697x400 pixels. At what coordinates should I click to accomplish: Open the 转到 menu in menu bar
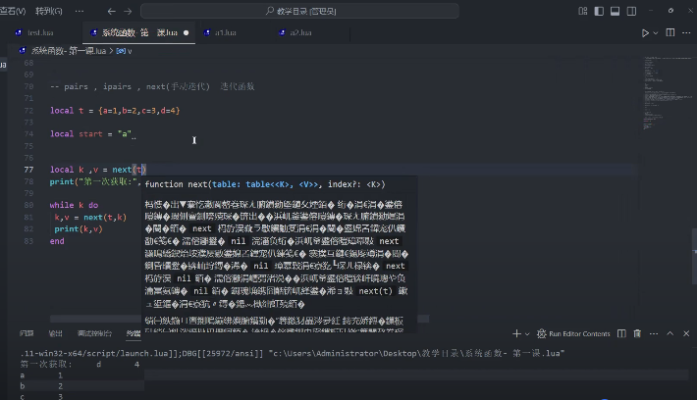click(46, 11)
